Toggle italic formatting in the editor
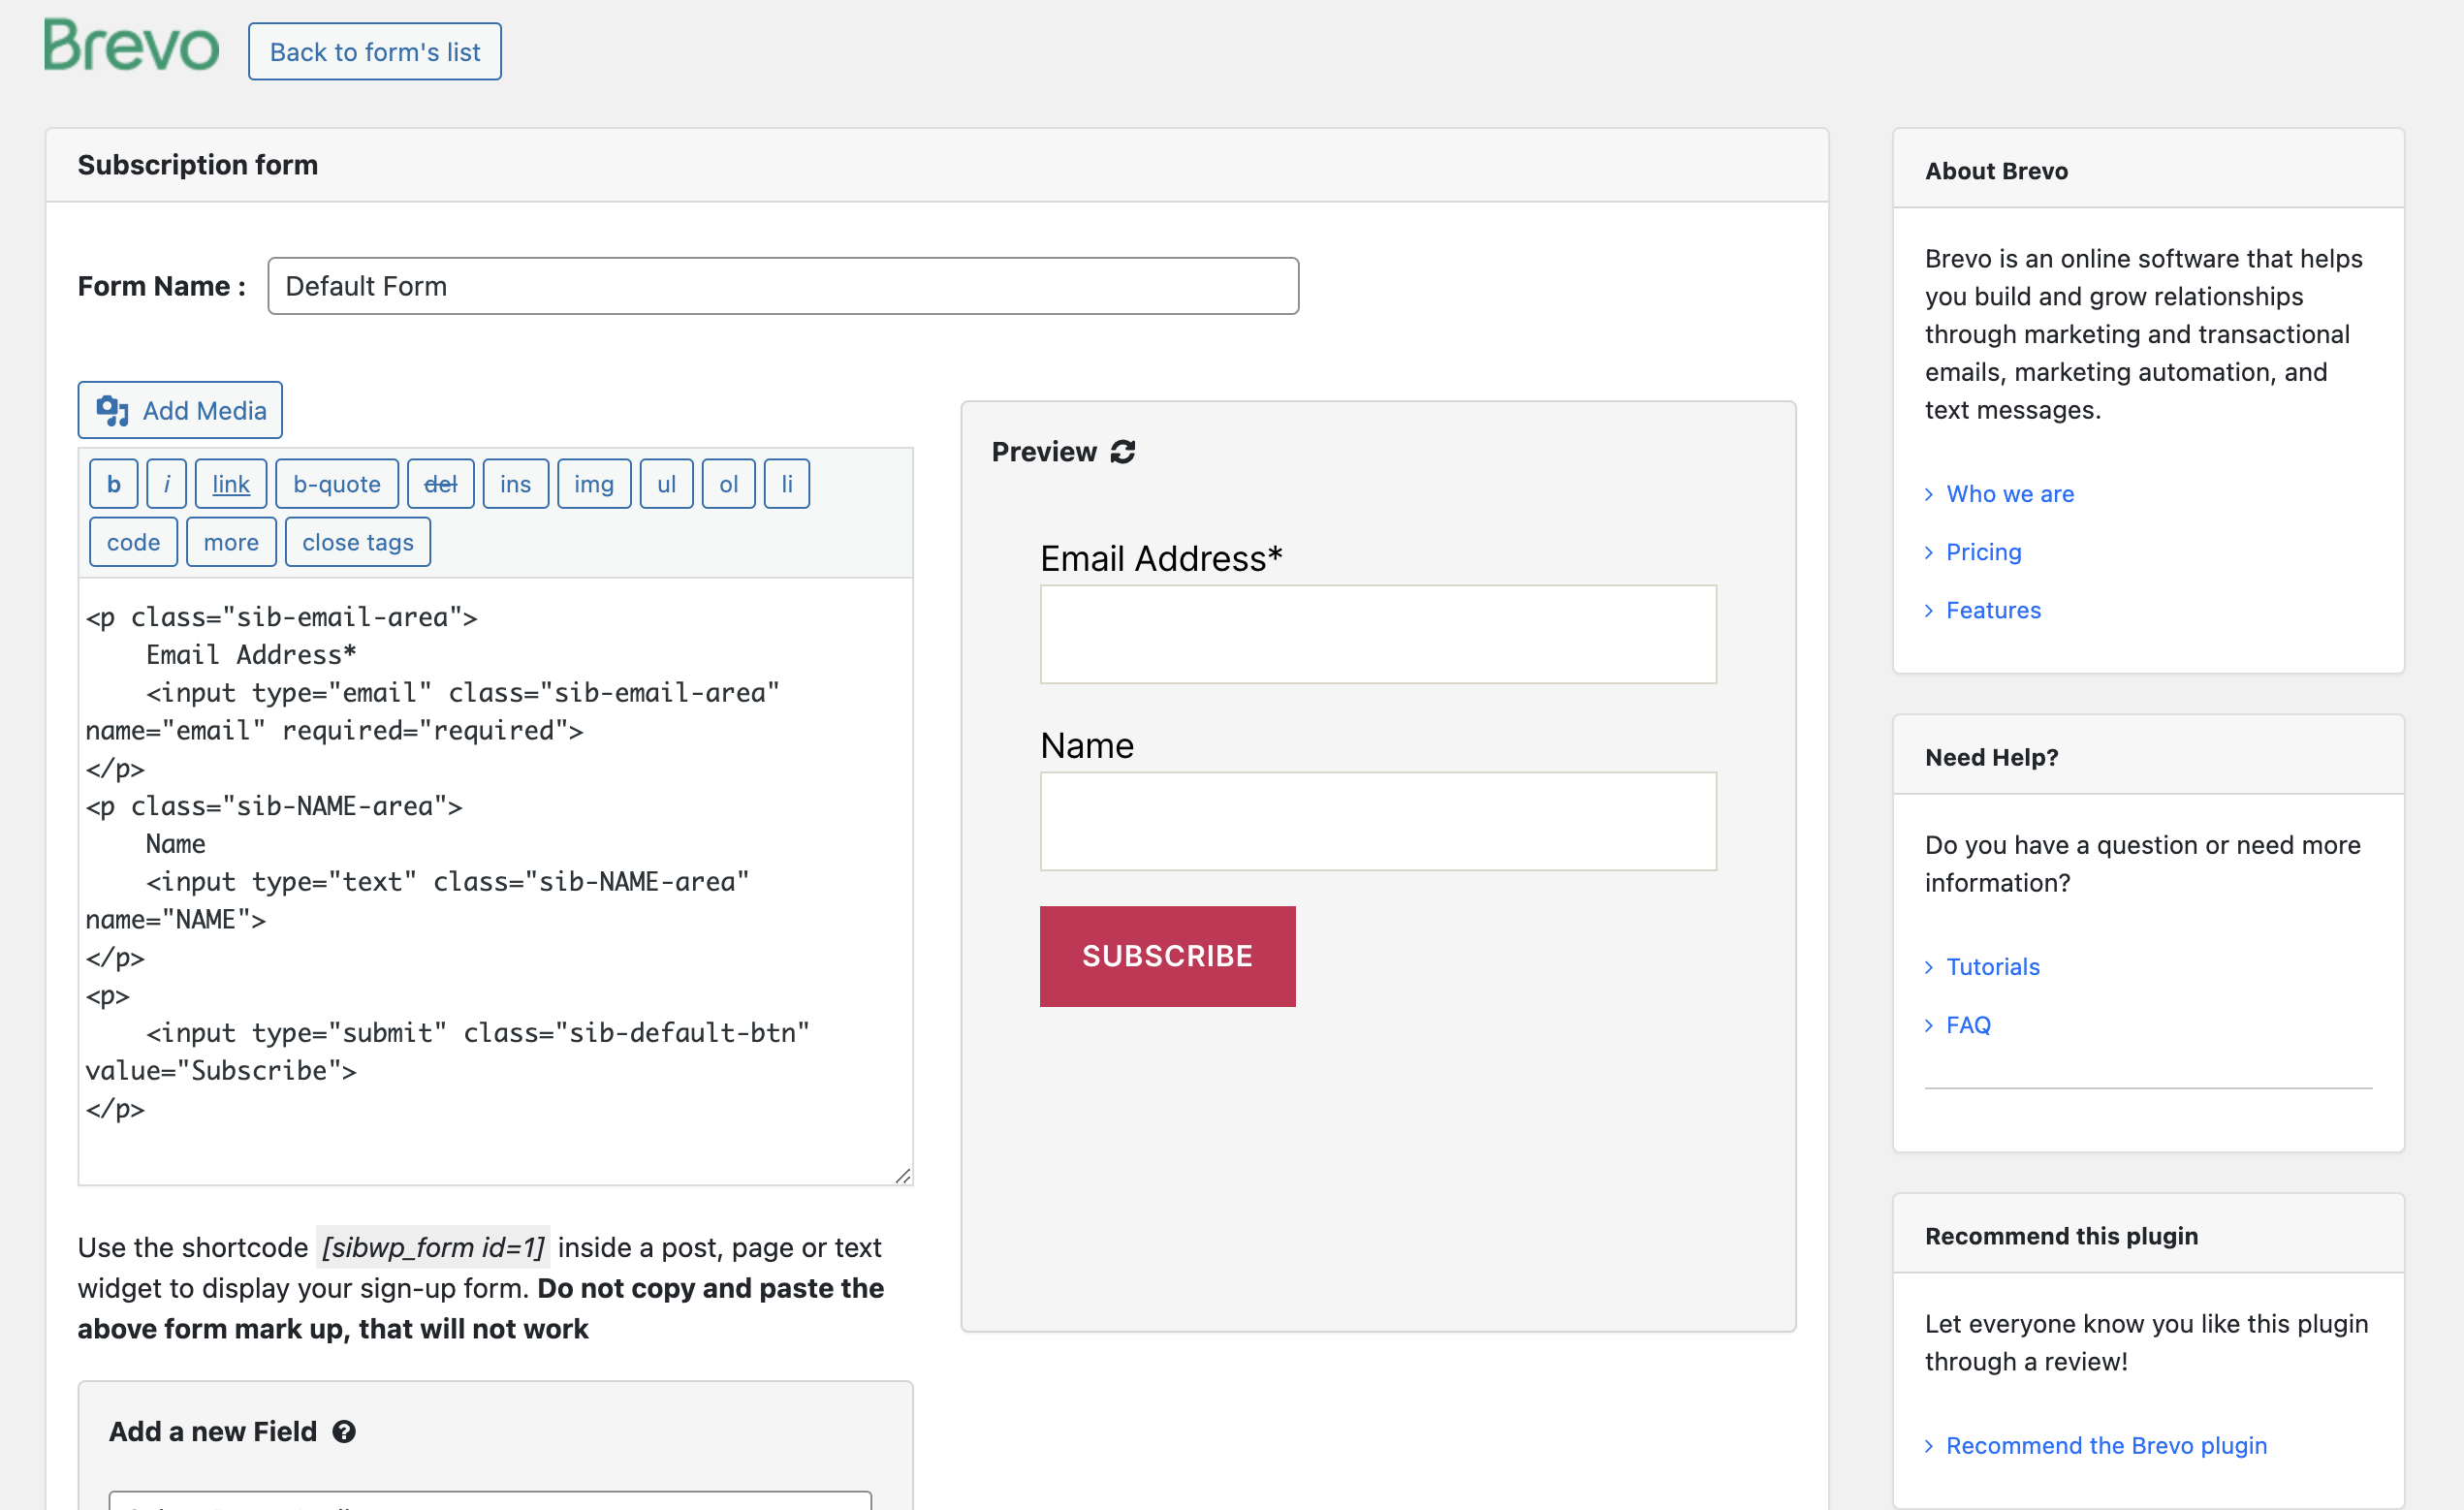The width and height of the screenshot is (2464, 1510). pos(166,483)
